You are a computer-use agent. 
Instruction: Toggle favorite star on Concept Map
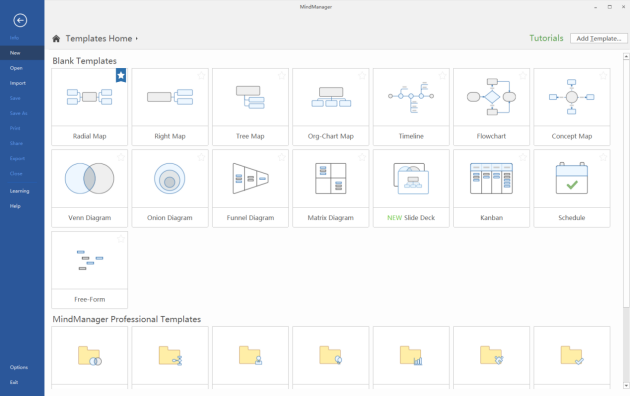tap(603, 76)
